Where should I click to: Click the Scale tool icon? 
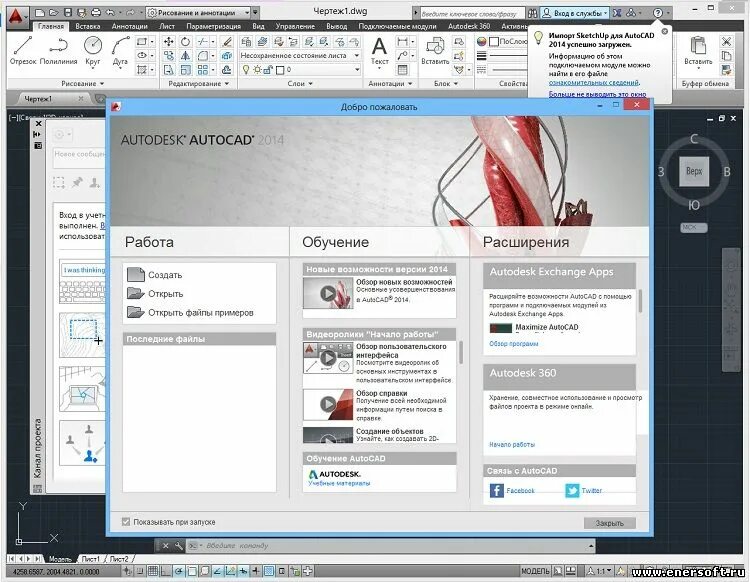coord(185,70)
